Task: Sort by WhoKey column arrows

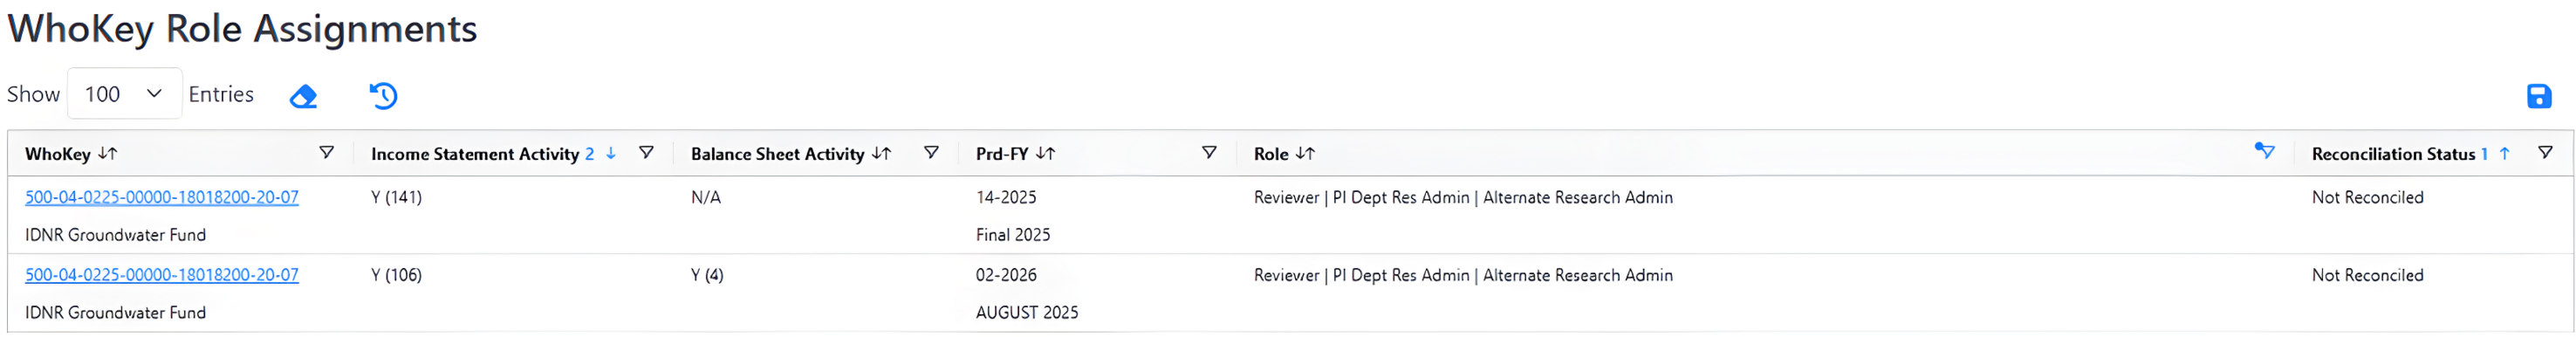Action: tap(108, 154)
